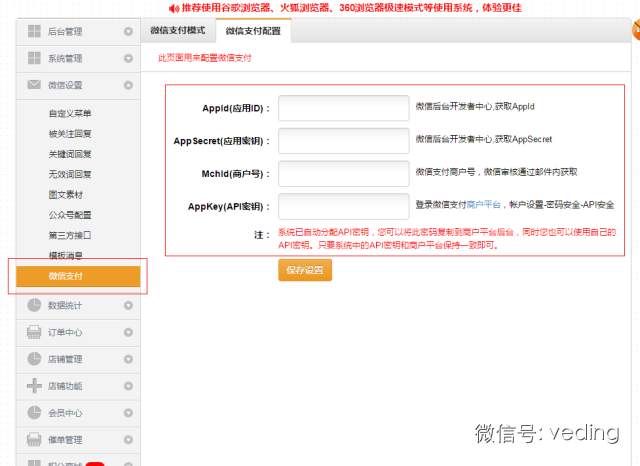This screenshot has width=640, height=466.
Task: Click the 店铺管理 label
Action: [x=65, y=359]
